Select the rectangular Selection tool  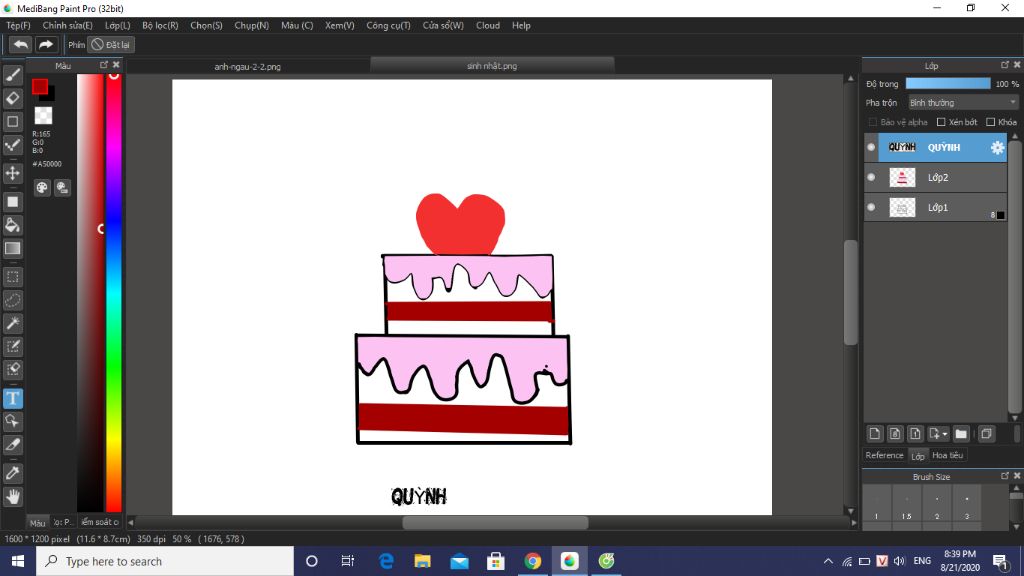pos(12,277)
